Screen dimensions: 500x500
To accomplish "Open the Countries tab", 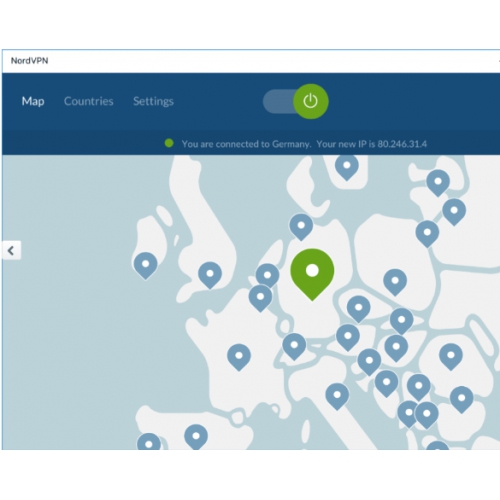I will (89, 101).
